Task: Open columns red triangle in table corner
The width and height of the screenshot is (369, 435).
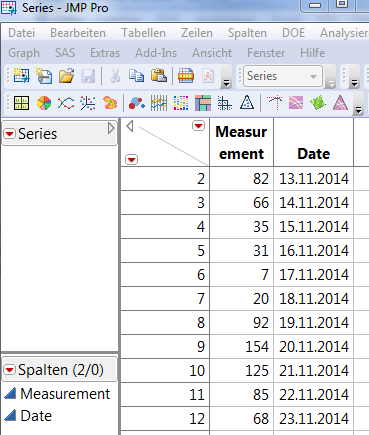Action: [x=199, y=126]
